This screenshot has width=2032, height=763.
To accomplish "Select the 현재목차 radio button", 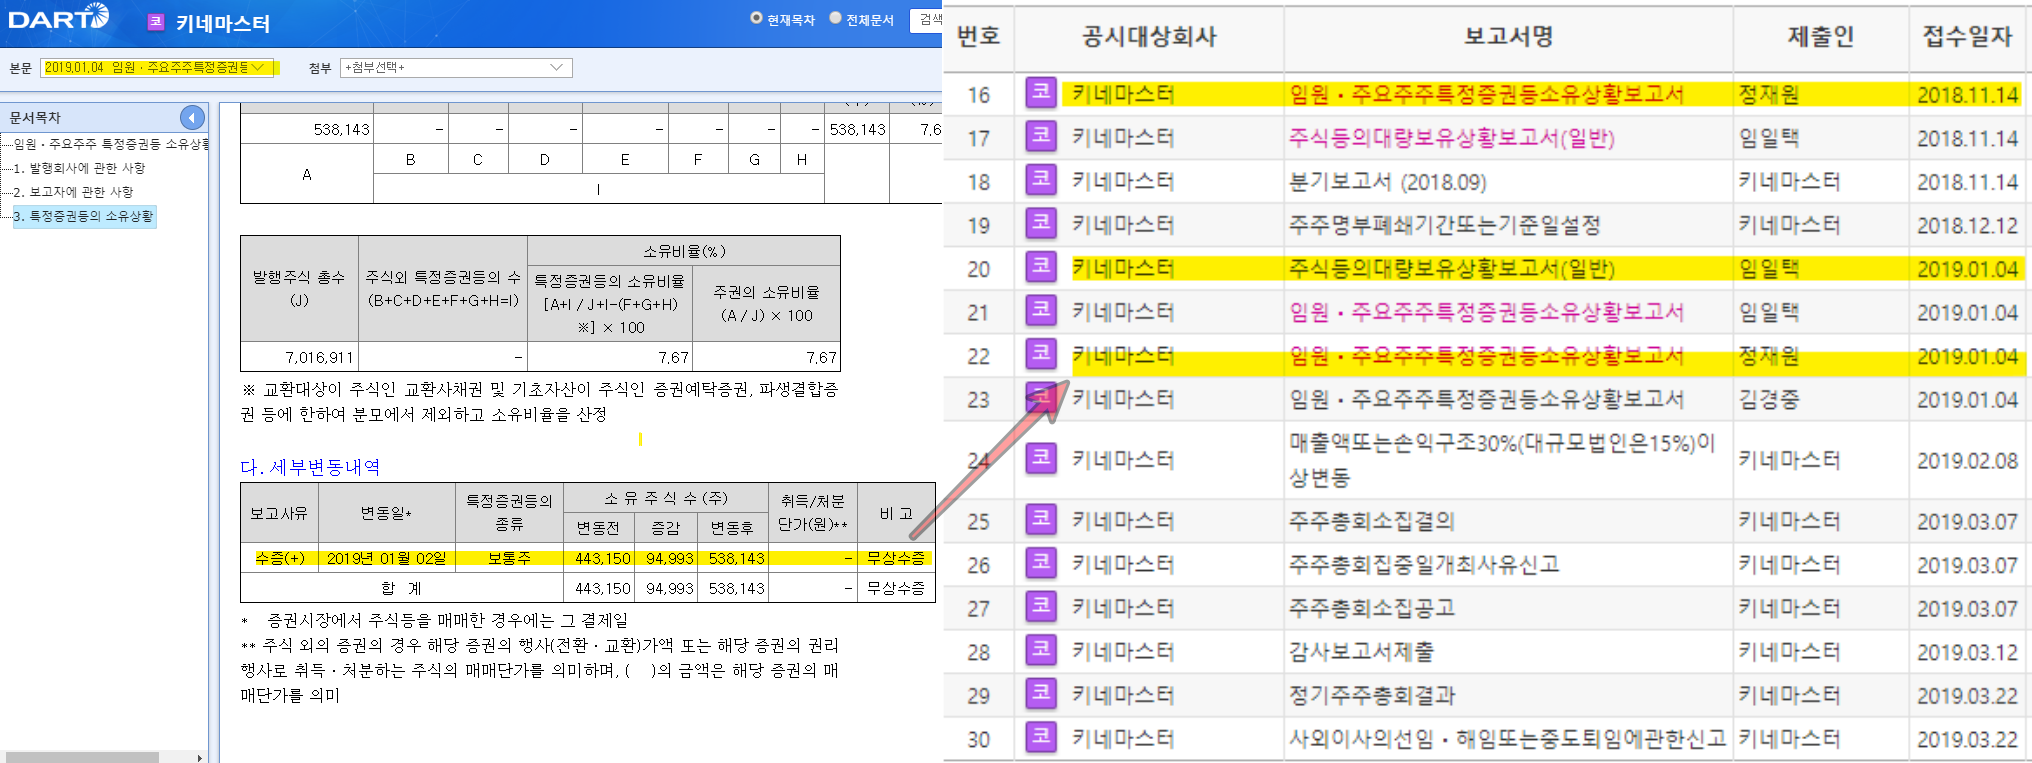I will [x=756, y=18].
